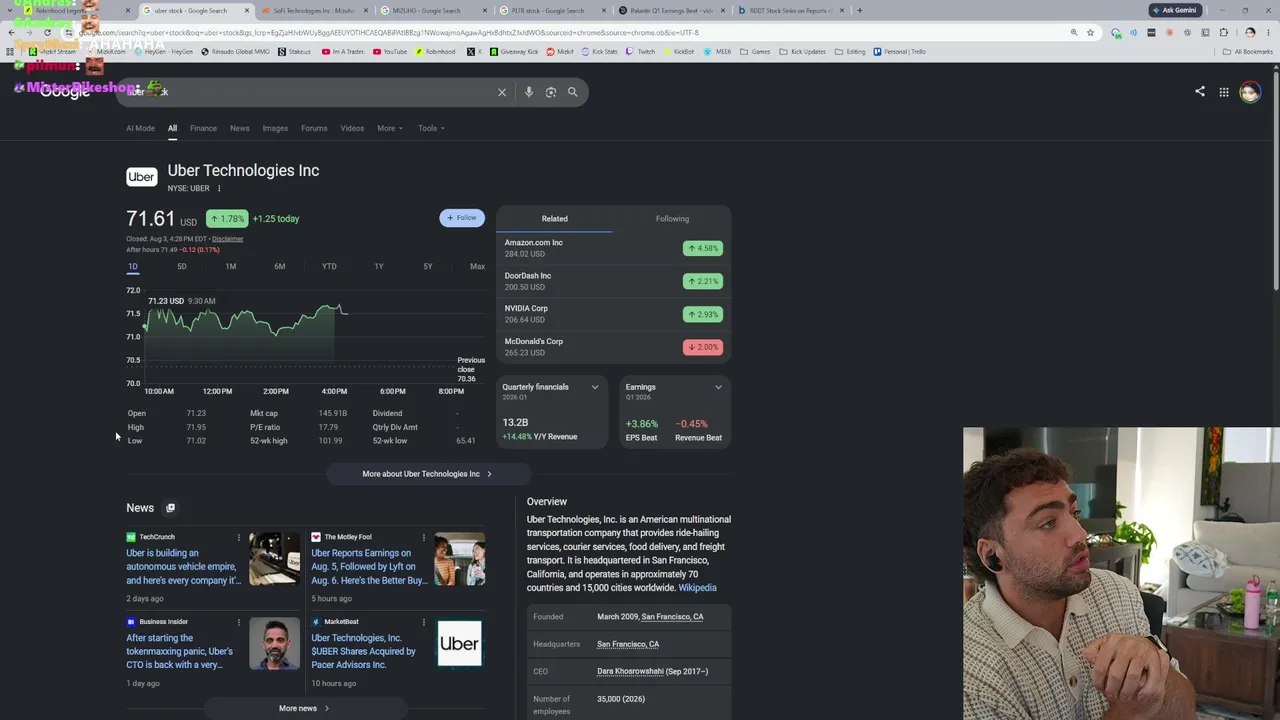Open the Following stocks tab
The width and height of the screenshot is (1280, 720).
[672, 219]
